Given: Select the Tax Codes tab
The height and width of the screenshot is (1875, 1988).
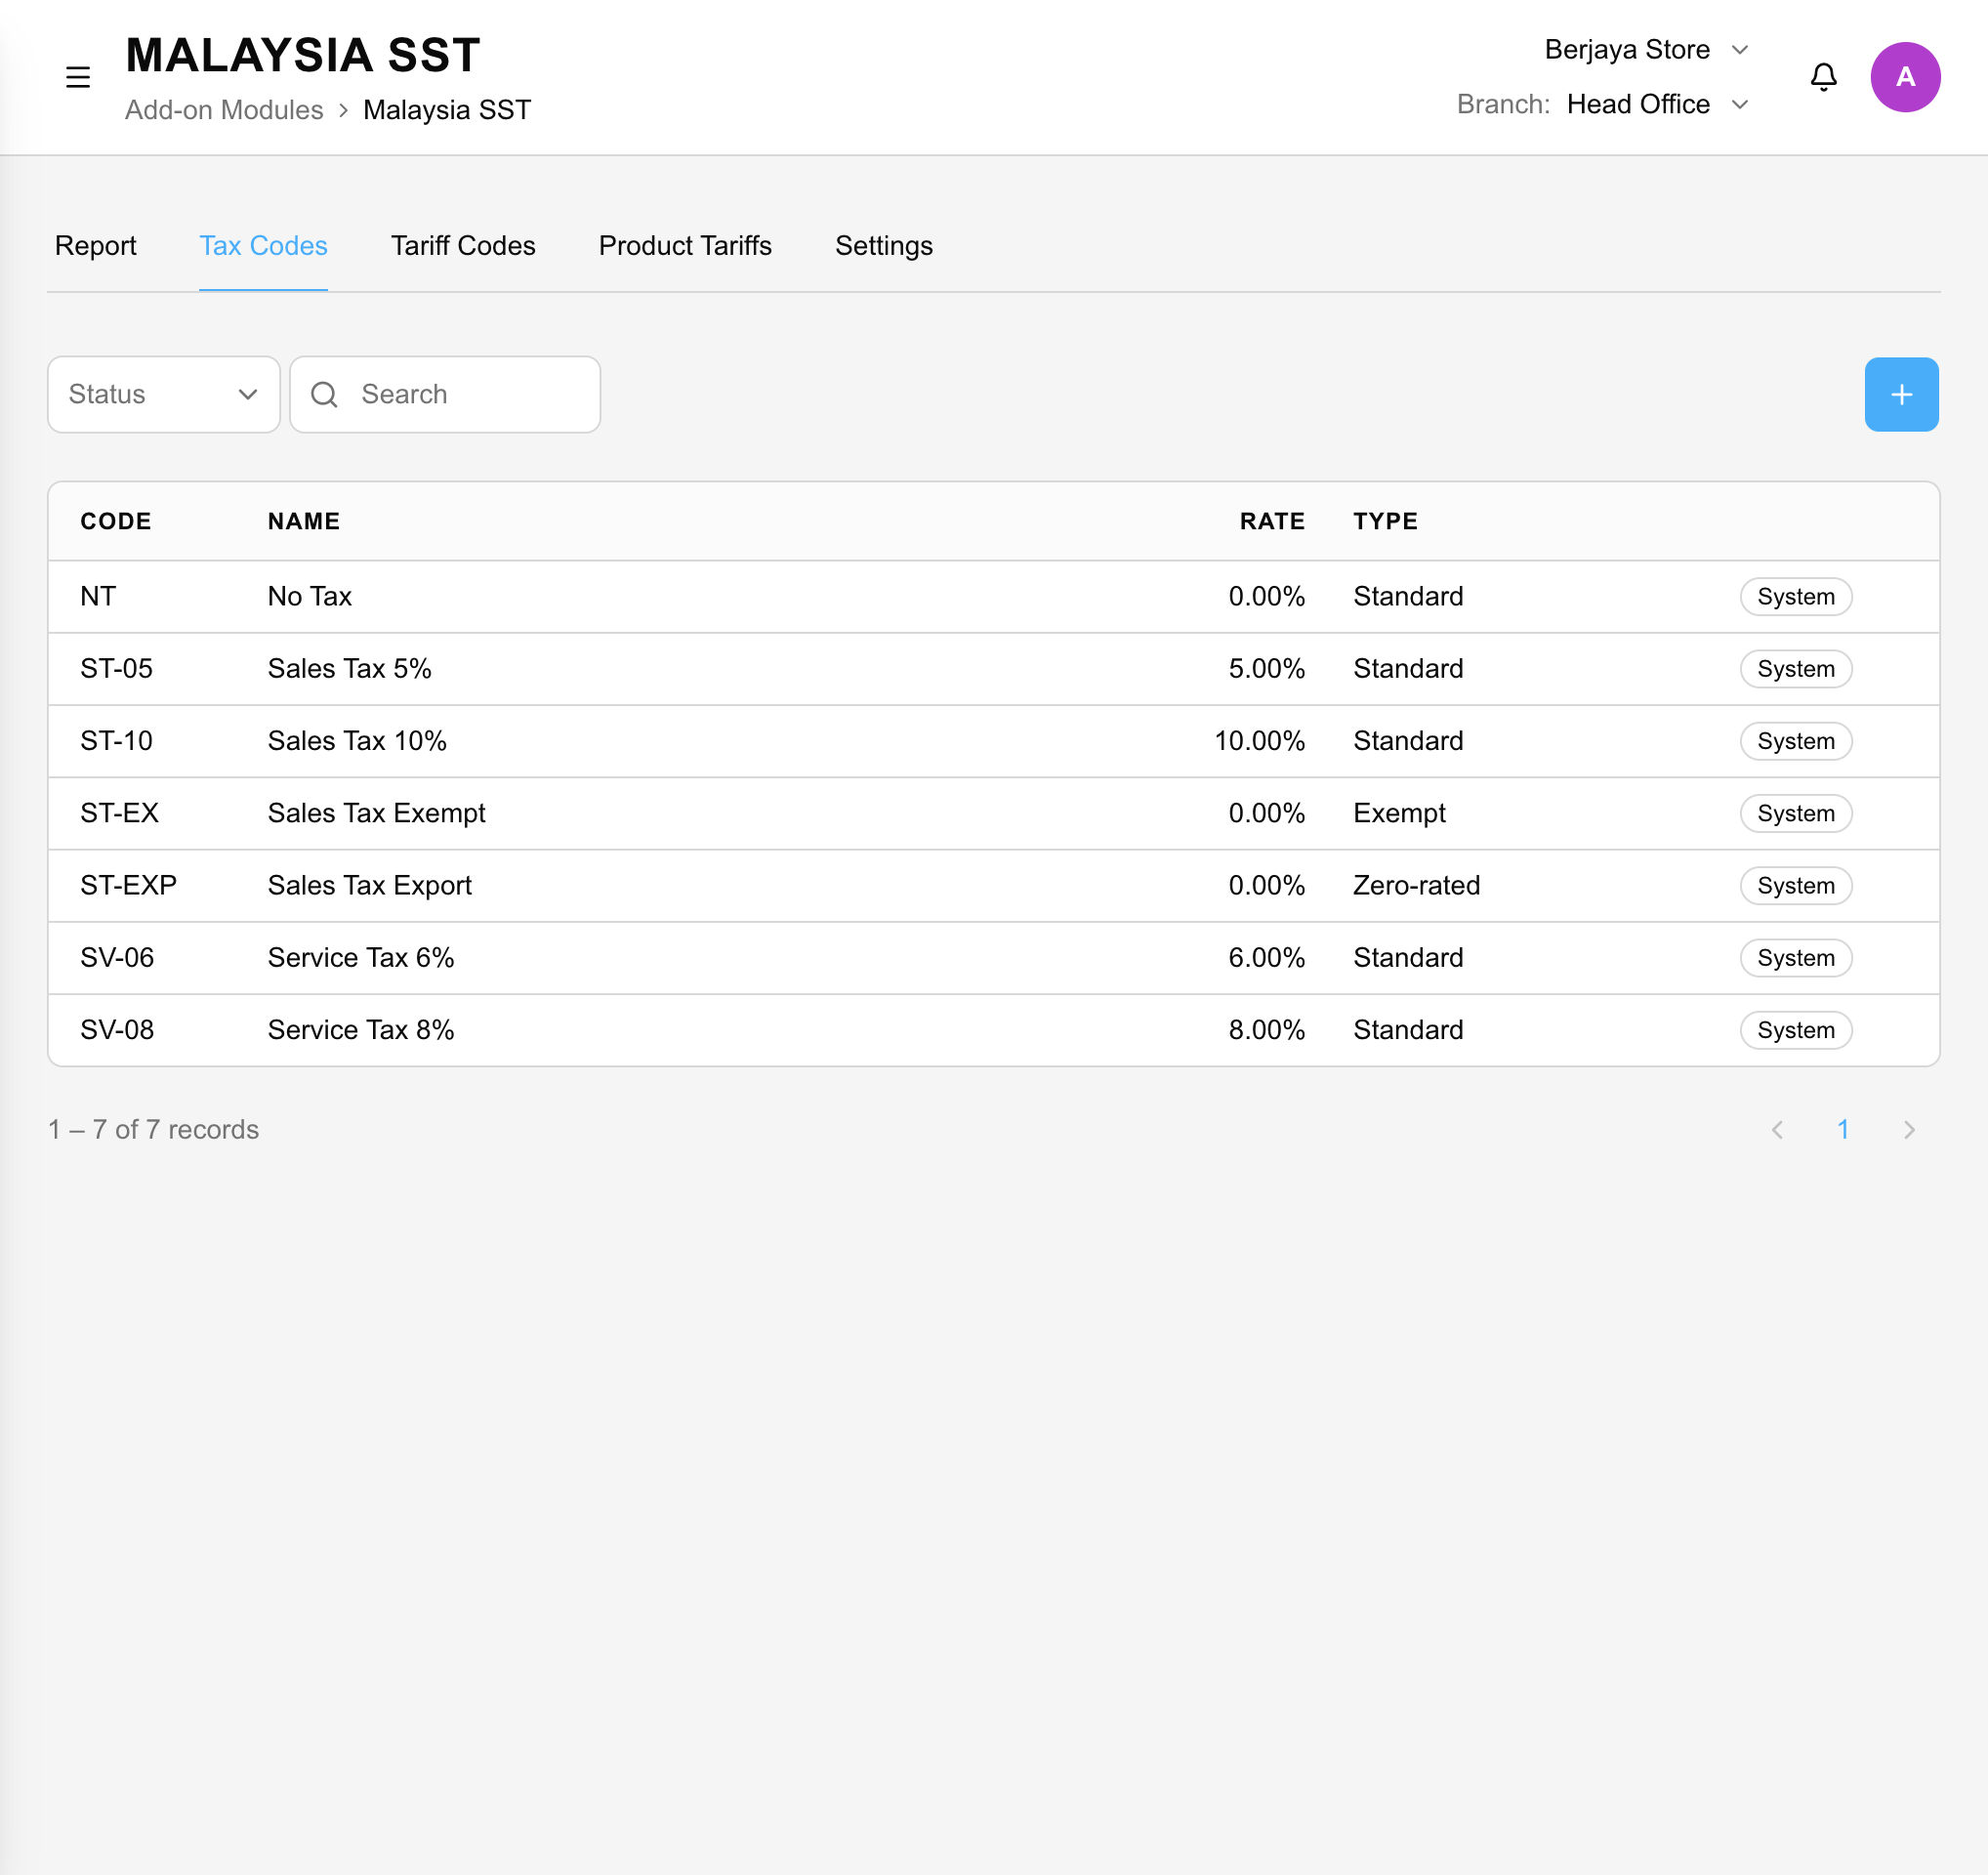Looking at the screenshot, I should point(263,246).
